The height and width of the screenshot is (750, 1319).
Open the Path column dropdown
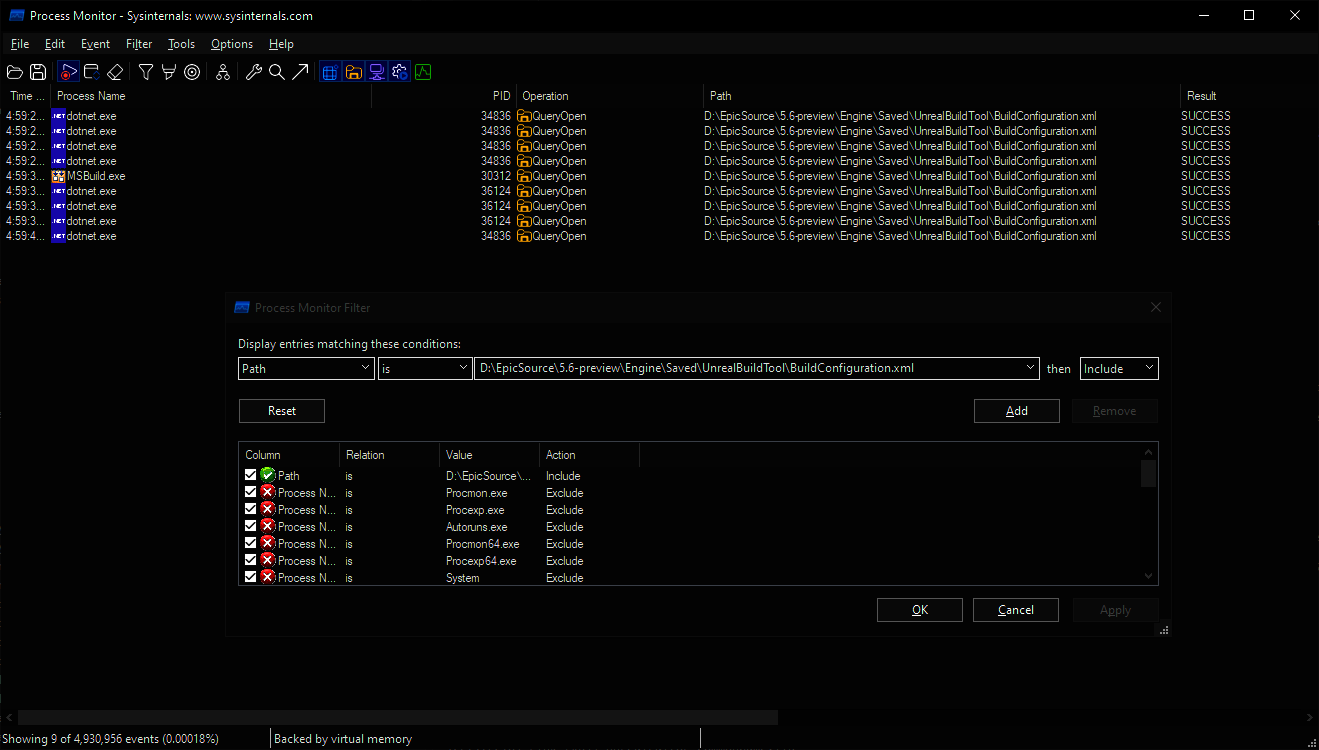pos(306,369)
